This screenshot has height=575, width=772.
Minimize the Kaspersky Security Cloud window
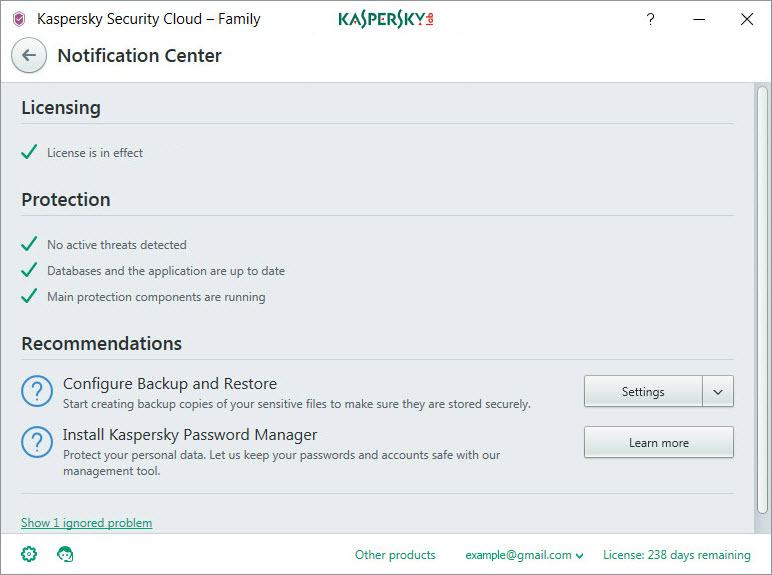697,19
